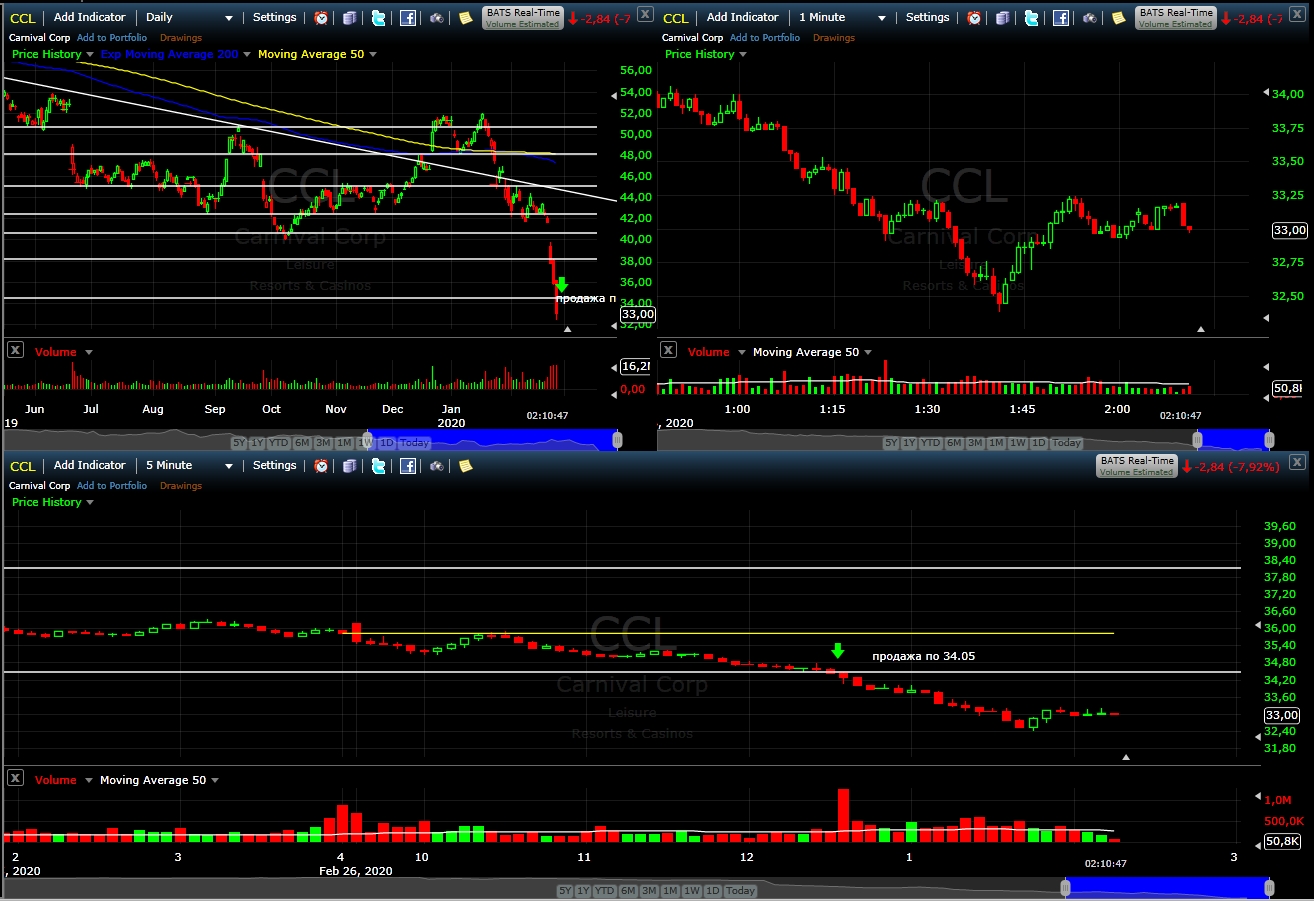Click the alarm clock icon in 5 Minute chart
This screenshot has width=1314, height=902.
321,466
